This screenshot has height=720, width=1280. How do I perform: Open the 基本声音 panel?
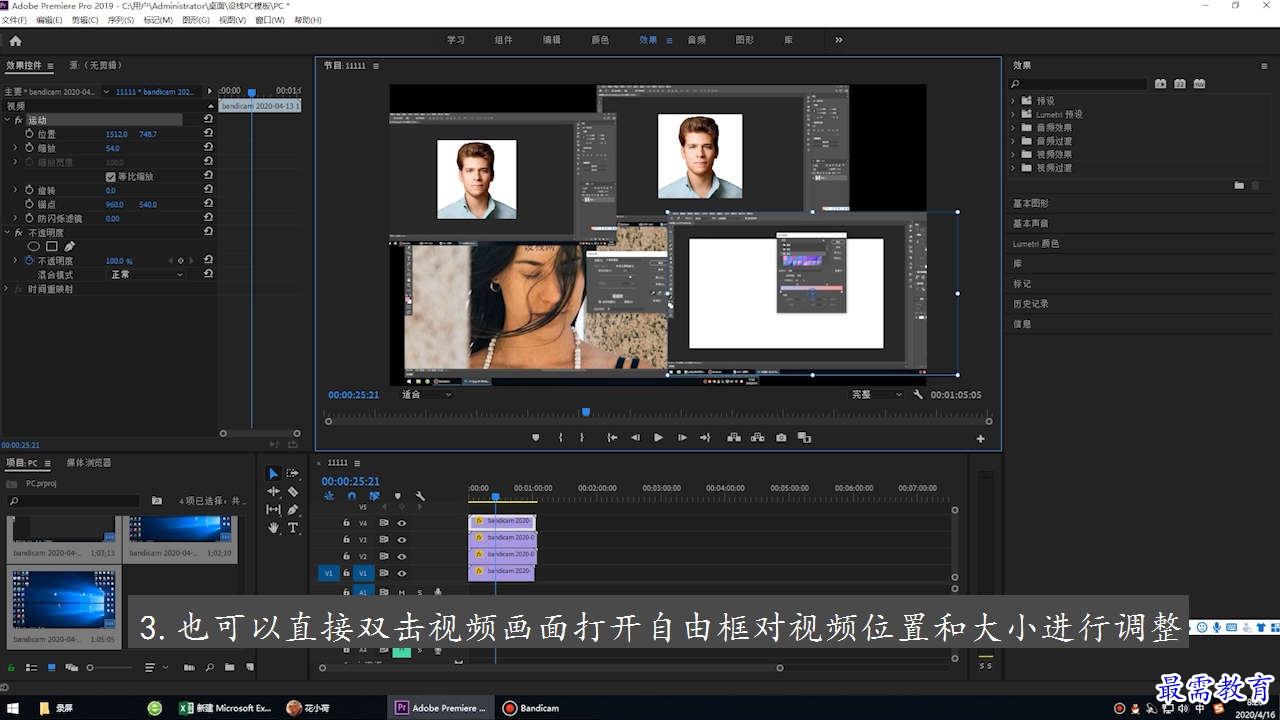coord(1031,224)
